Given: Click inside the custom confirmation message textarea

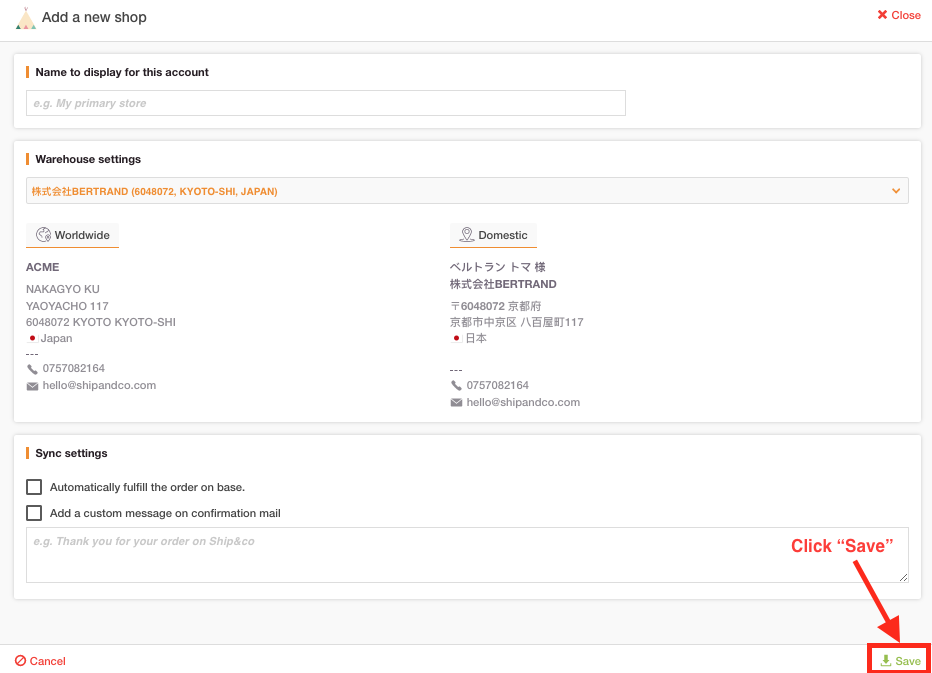Looking at the screenshot, I should [467, 555].
